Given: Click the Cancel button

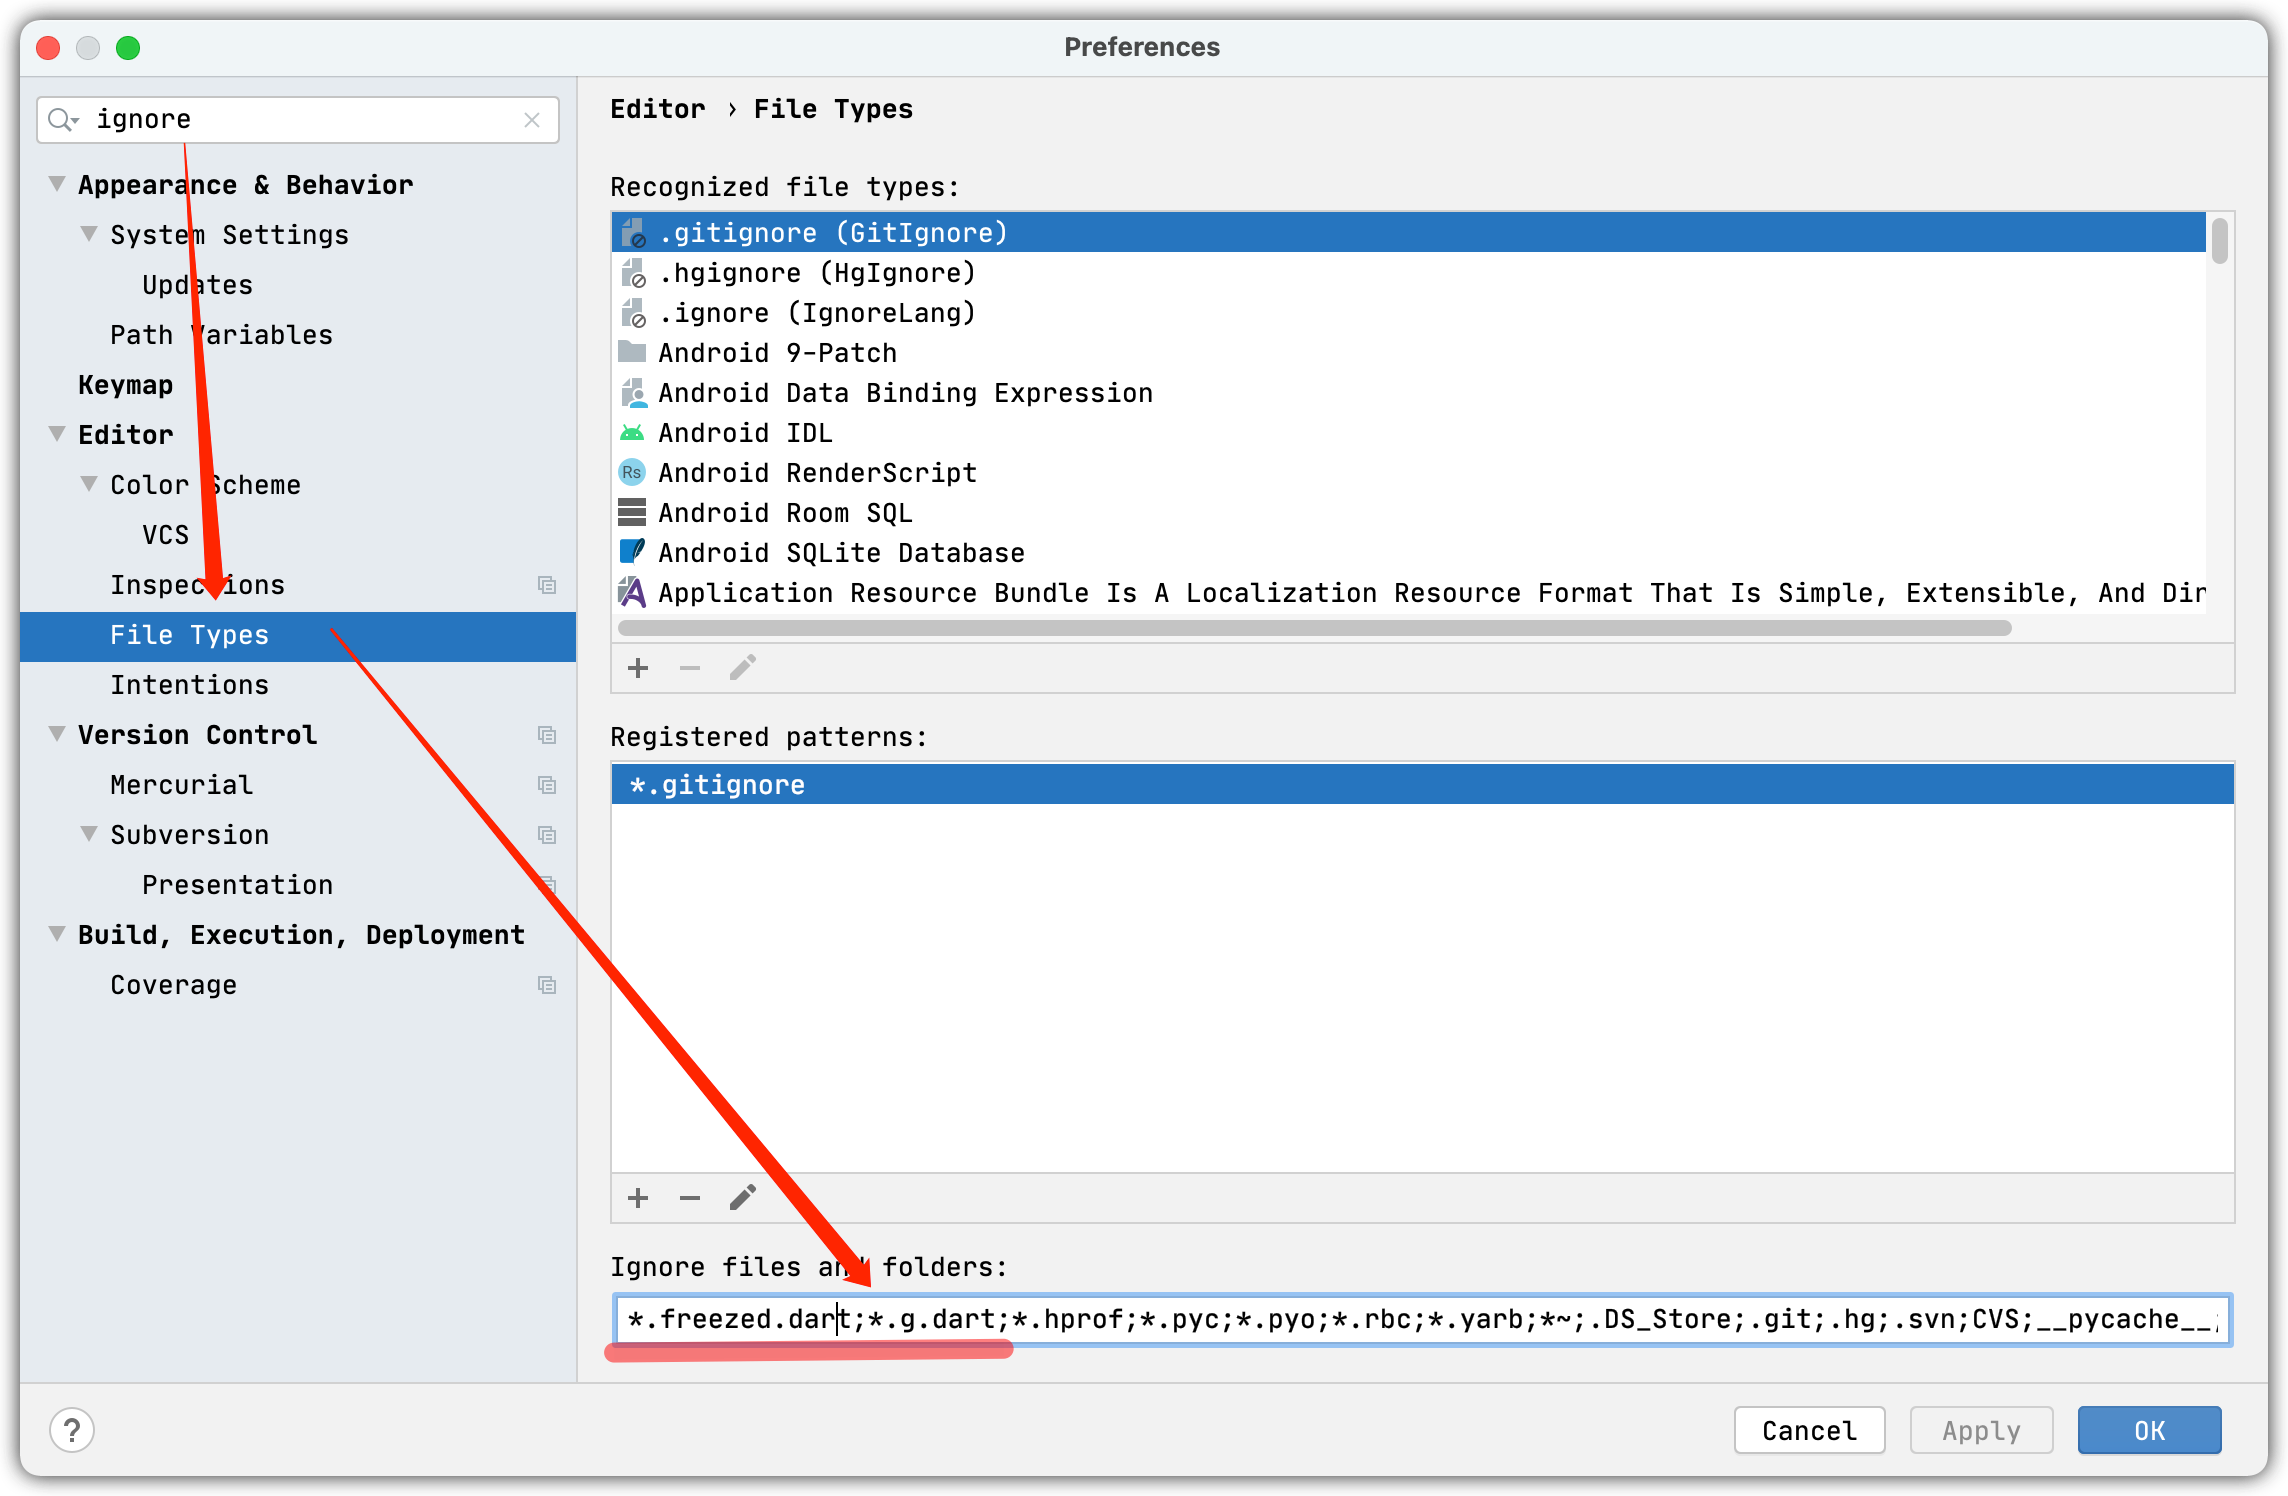Looking at the screenshot, I should [x=1808, y=1430].
